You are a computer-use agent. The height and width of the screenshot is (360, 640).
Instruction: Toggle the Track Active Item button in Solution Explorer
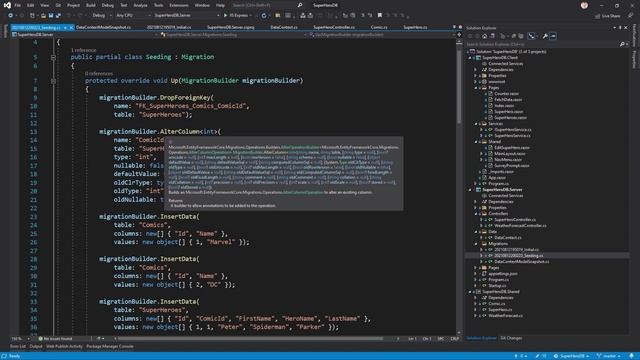531,36
